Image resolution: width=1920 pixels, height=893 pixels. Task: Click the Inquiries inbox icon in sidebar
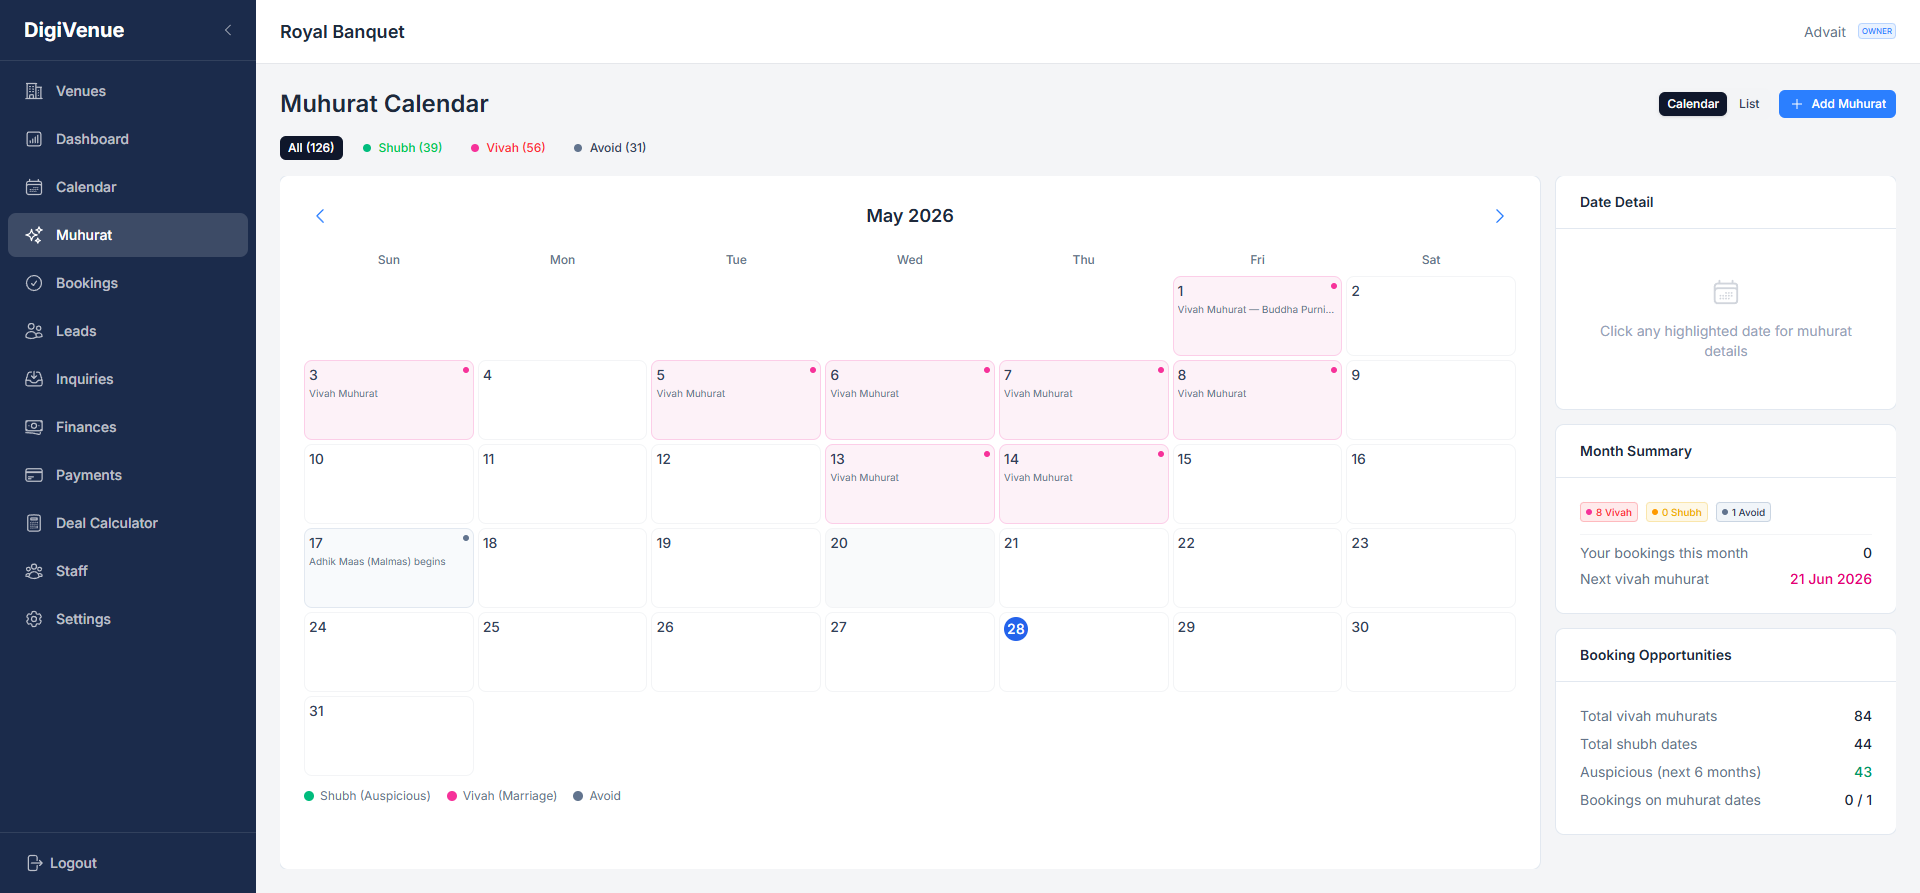pyautogui.click(x=34, y=379)
